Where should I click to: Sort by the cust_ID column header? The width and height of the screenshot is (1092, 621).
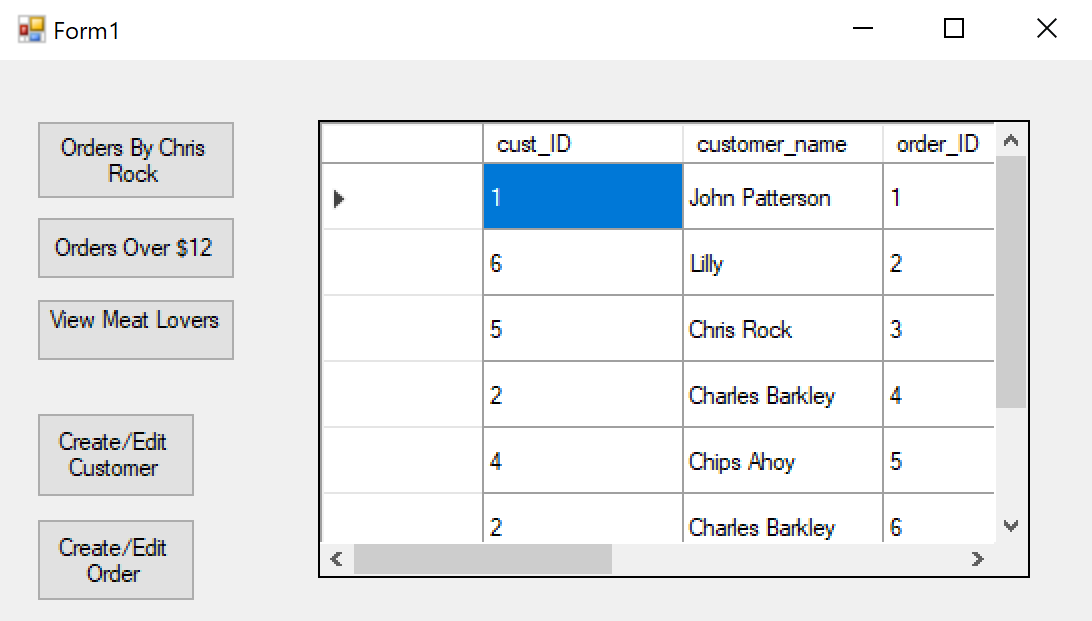coord(582,144)
